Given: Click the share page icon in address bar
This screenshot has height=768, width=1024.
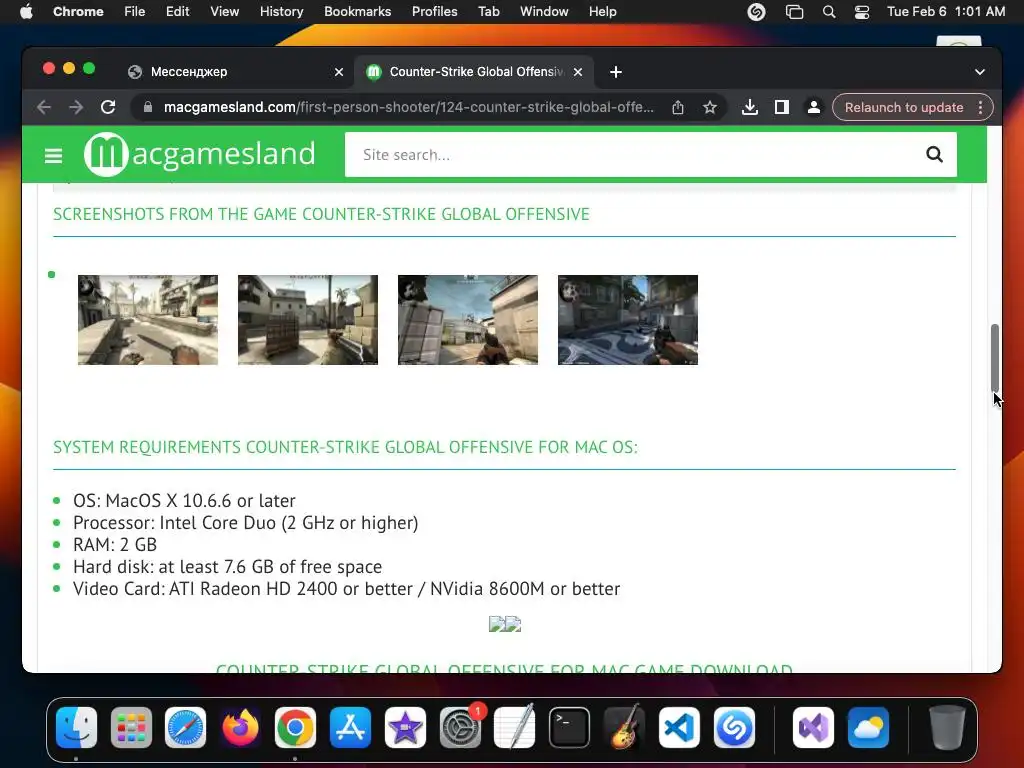Looking at the screenshot, I should coord(678,107).
